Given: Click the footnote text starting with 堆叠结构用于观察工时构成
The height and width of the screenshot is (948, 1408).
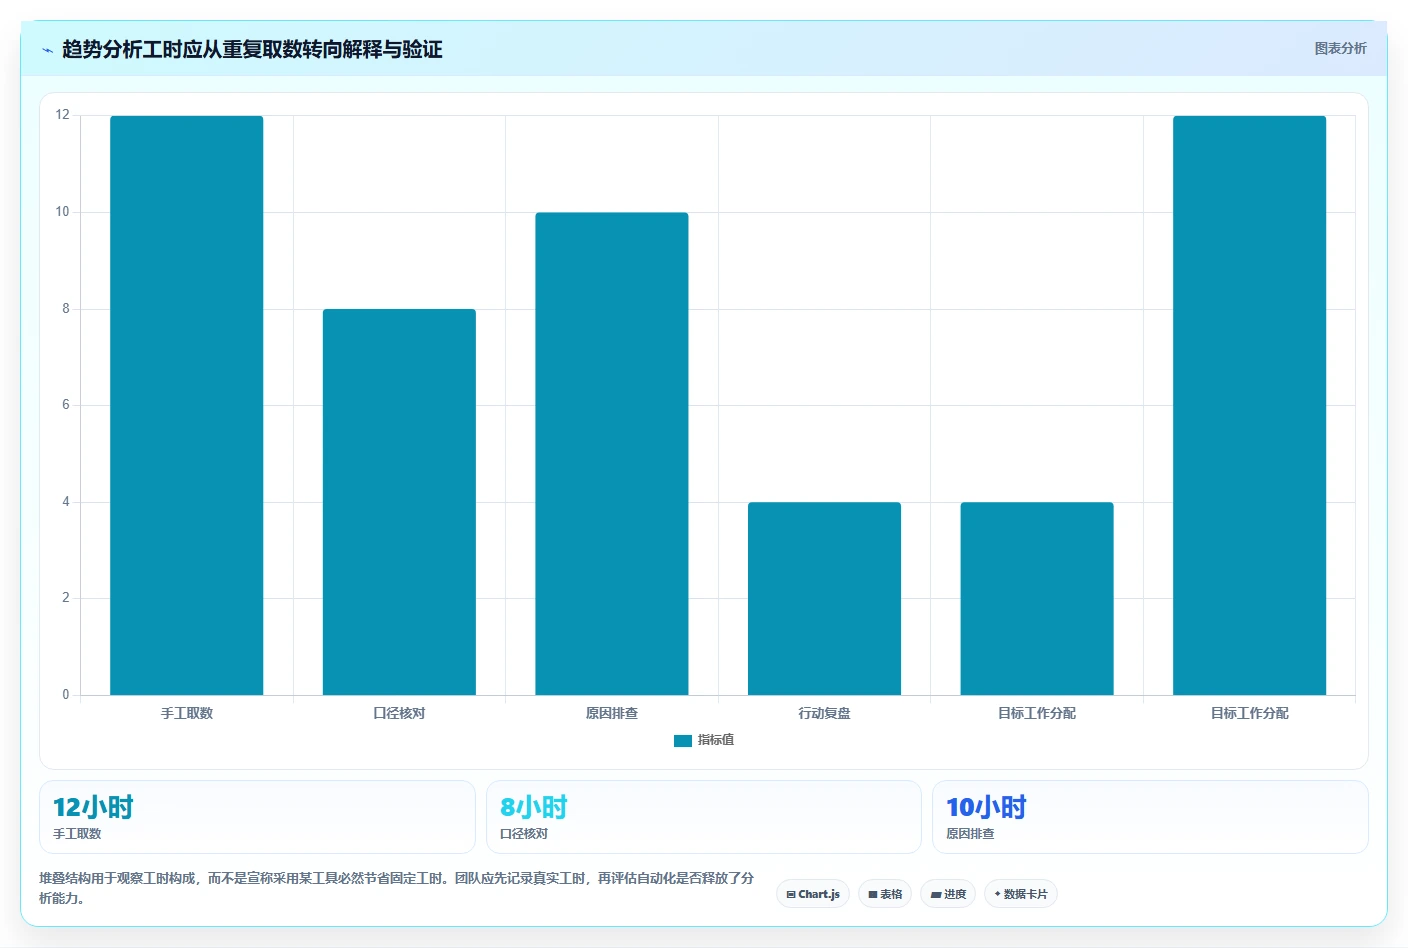Looking at the screenshot, I should pyautogui.click(x=396, y=888).
